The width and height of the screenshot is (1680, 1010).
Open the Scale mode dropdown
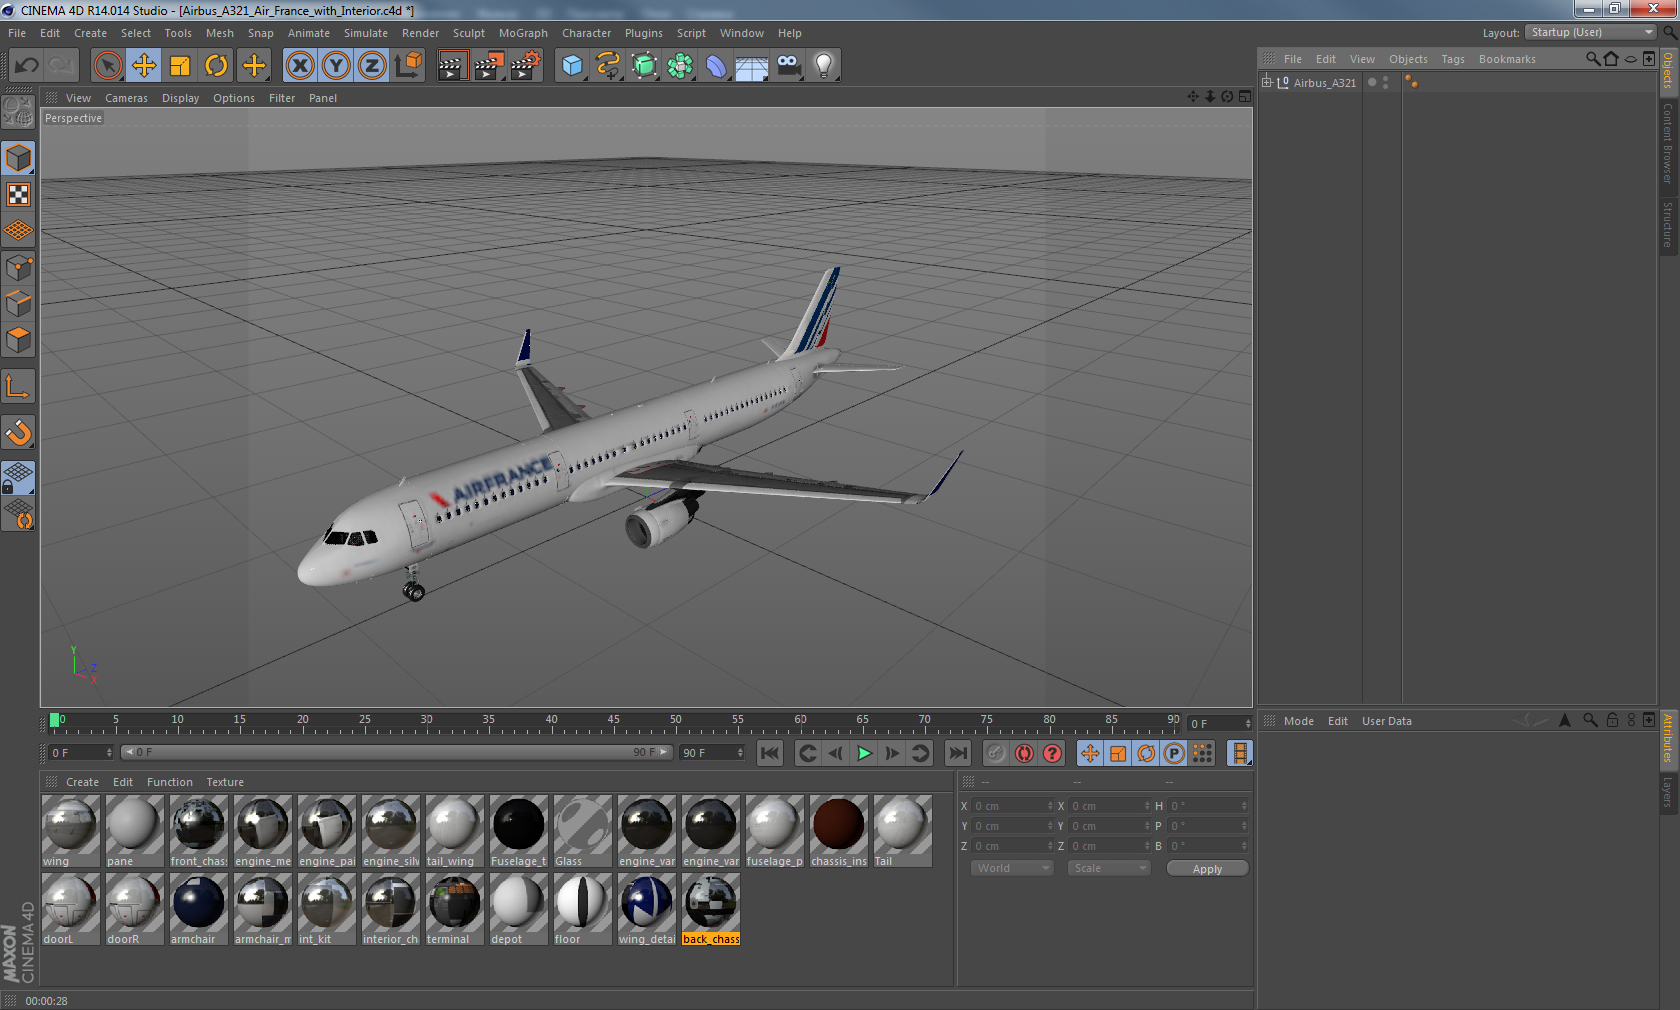1108,868
